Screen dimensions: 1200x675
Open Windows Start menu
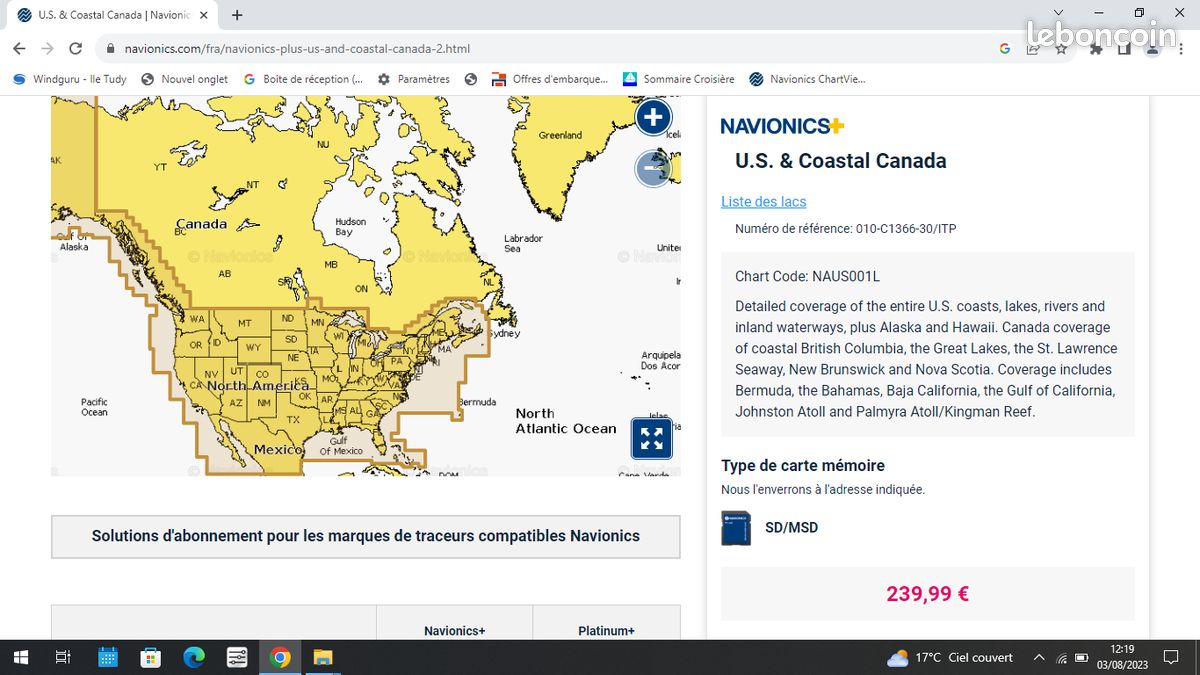[x=20, y=657]
